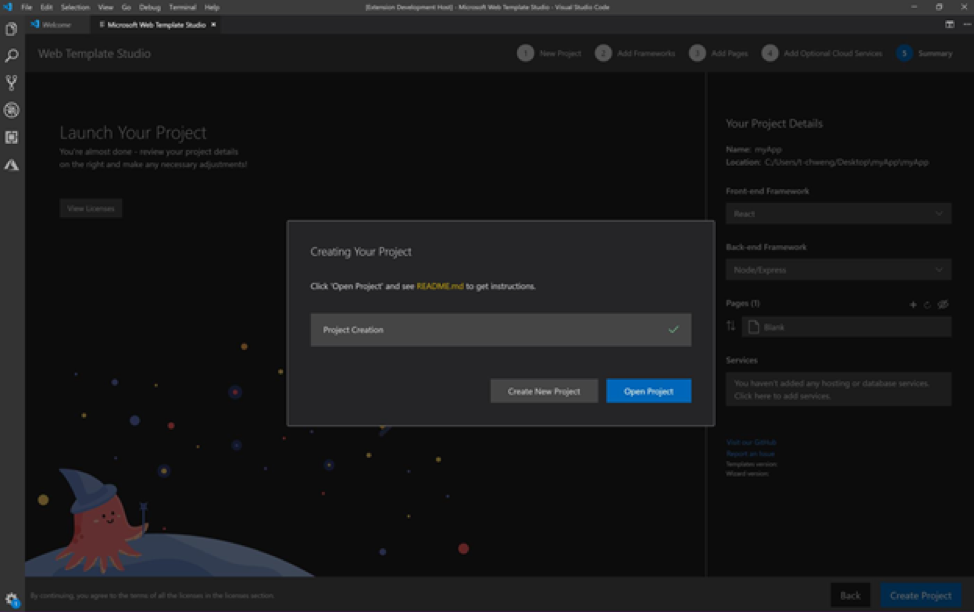This screenshot has height=612, width=974.
Task: Open the Edit menu
Action: (47, 7)
